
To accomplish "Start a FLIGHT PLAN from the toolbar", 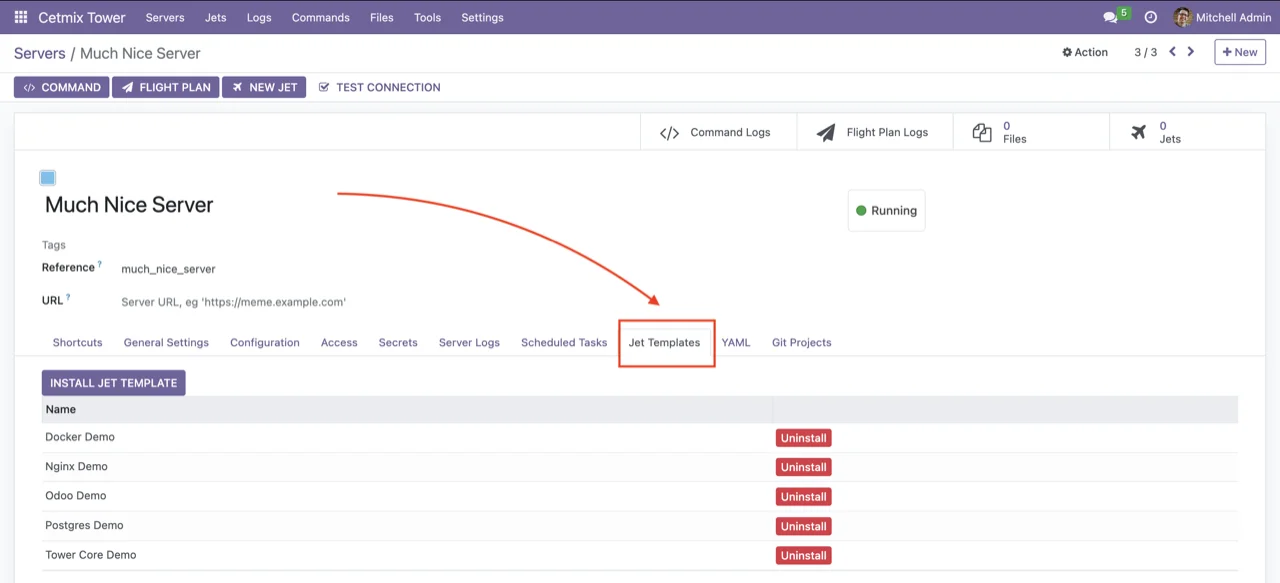I will click(165, 87).
